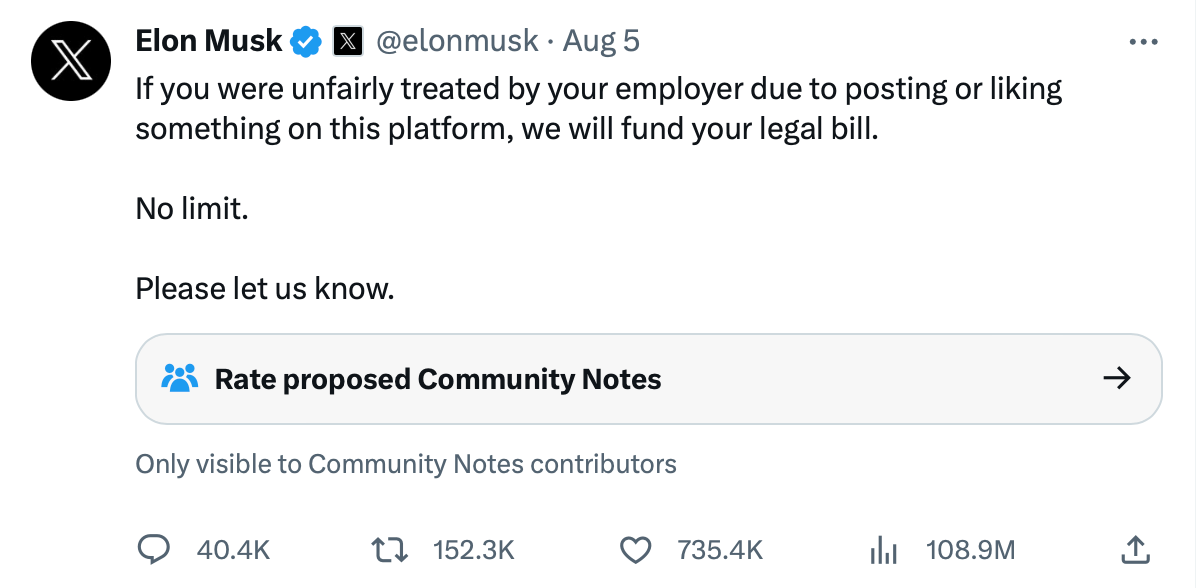This screenshot has width=1196, height=588.
Task: Click the Community Notes people icon
Action: [180, 379]
